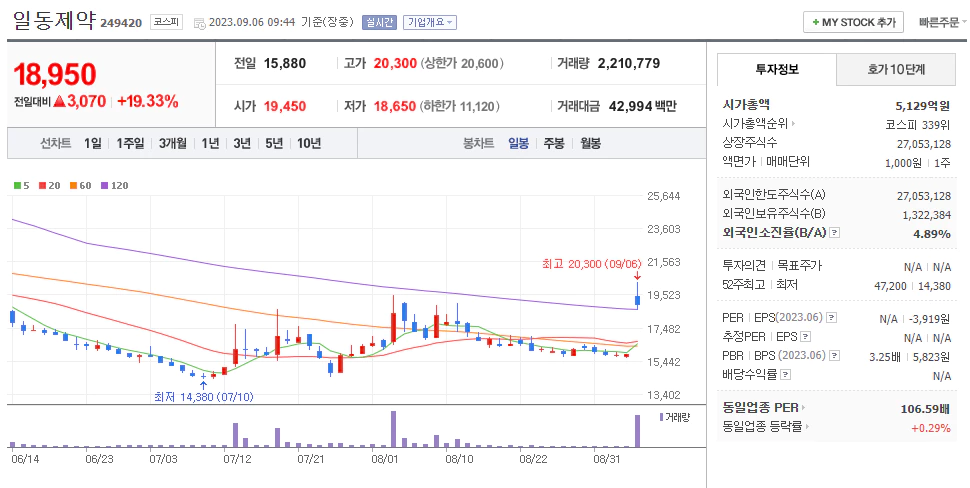Click the 코스피 market badge
This screenshot has height=488, width=970.
pos(166,22)
